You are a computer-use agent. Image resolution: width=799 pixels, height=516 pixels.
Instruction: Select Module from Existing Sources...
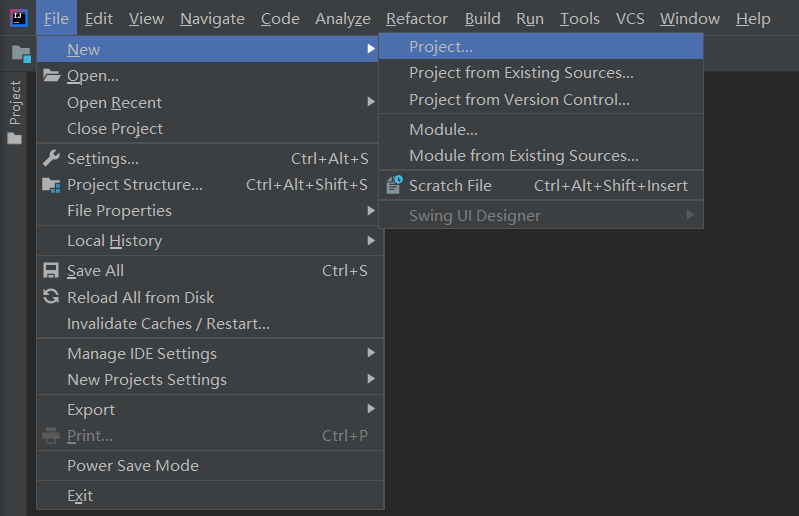click(x=523, y=156)
